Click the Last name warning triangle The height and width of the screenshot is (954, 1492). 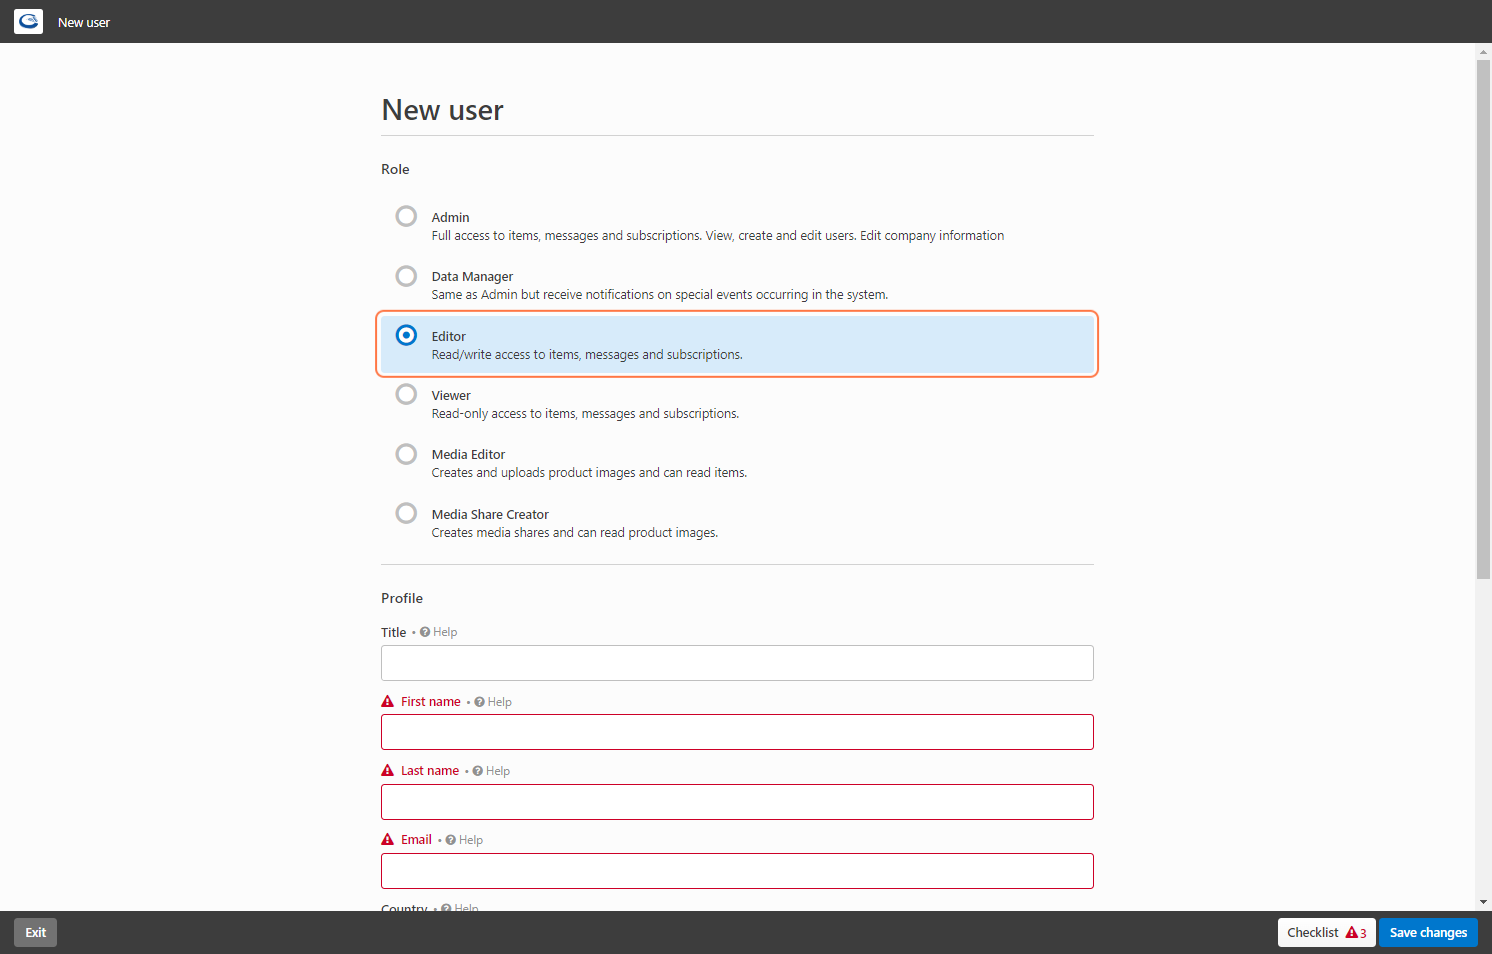pos(388,770)
